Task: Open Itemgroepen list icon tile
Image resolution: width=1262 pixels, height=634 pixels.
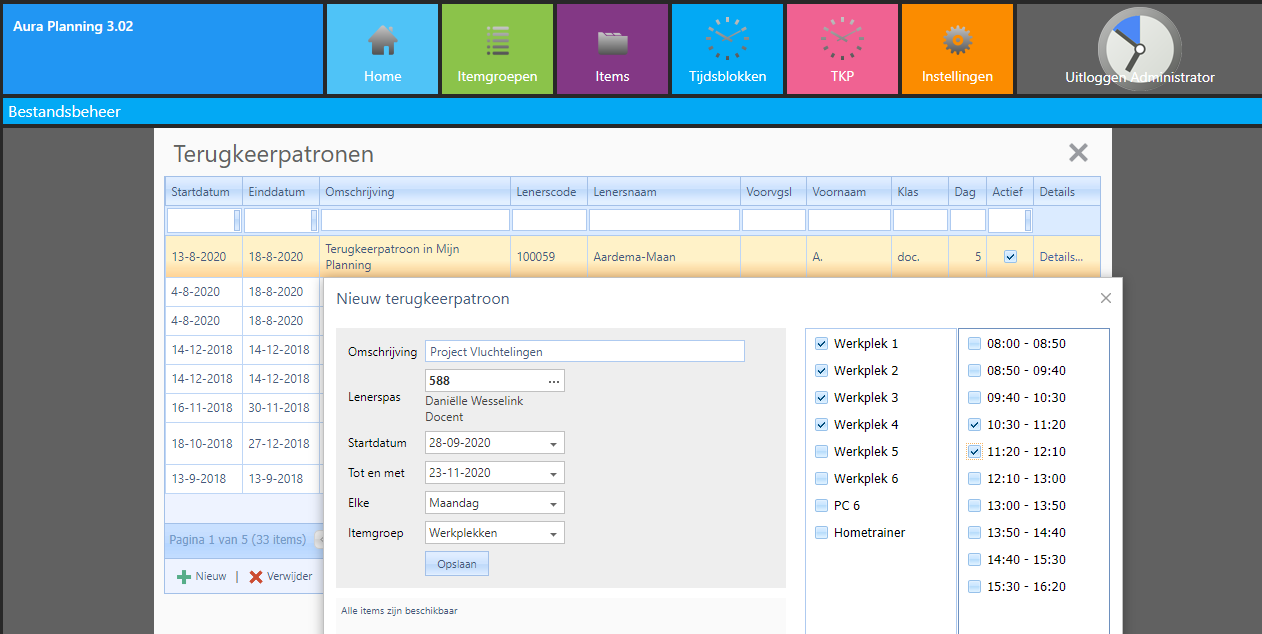Action: [497, 49]
